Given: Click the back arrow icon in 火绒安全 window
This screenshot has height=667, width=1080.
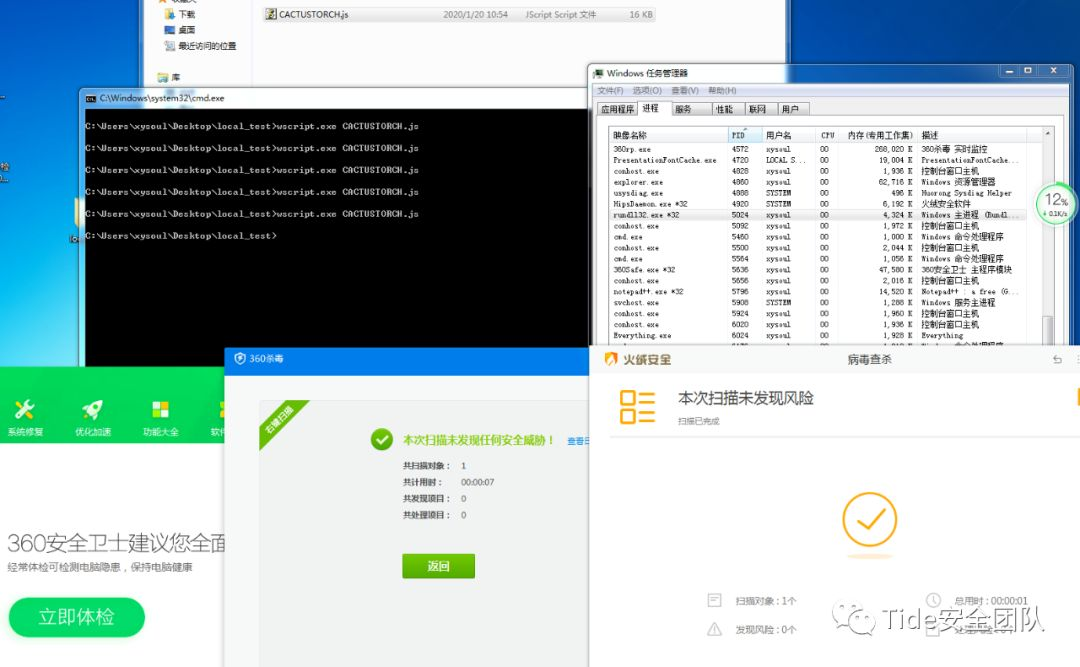Looking at the screenshot, I should tap(1057, 360).
